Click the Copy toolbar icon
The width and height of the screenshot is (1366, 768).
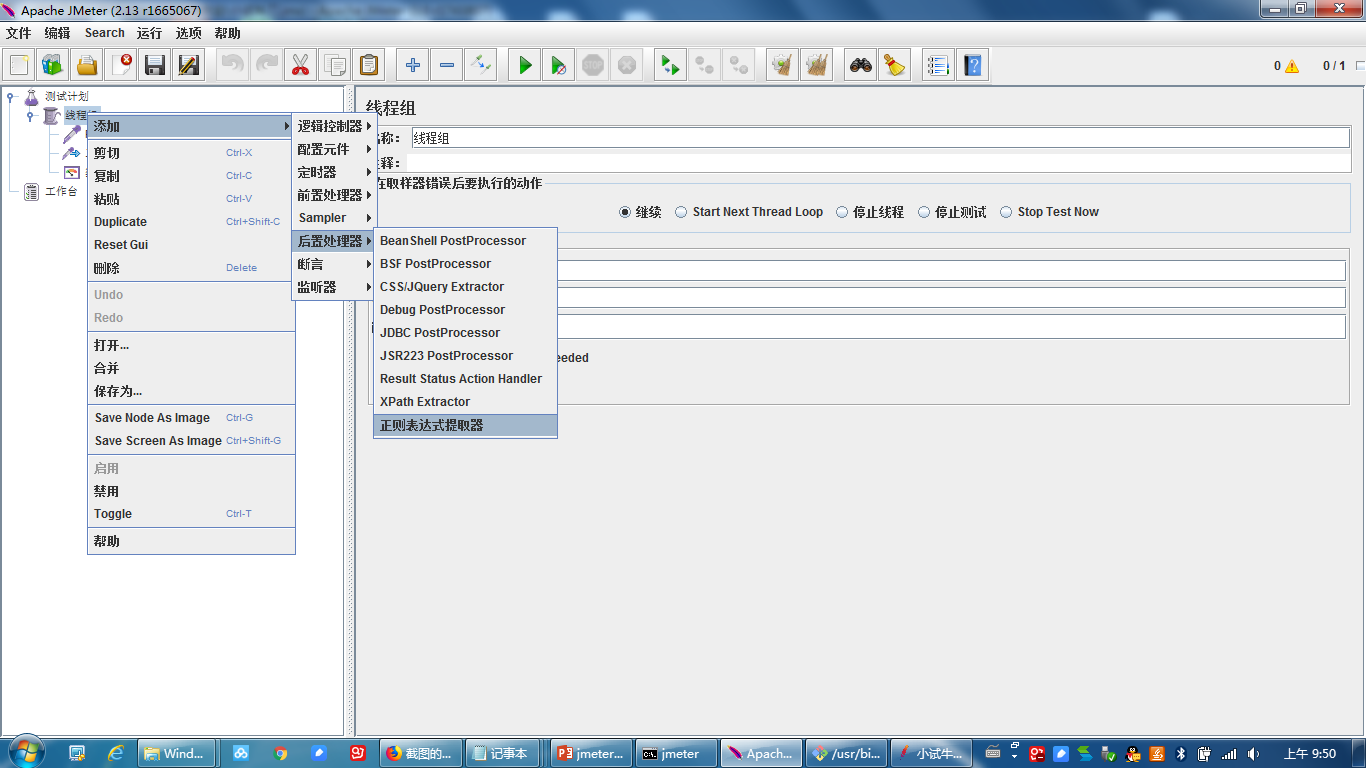[x=335, y=65]
